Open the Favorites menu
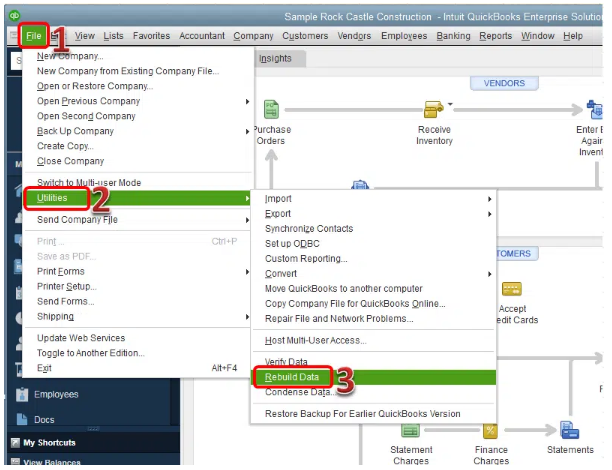The image size is (612, 470). [151, 36]
